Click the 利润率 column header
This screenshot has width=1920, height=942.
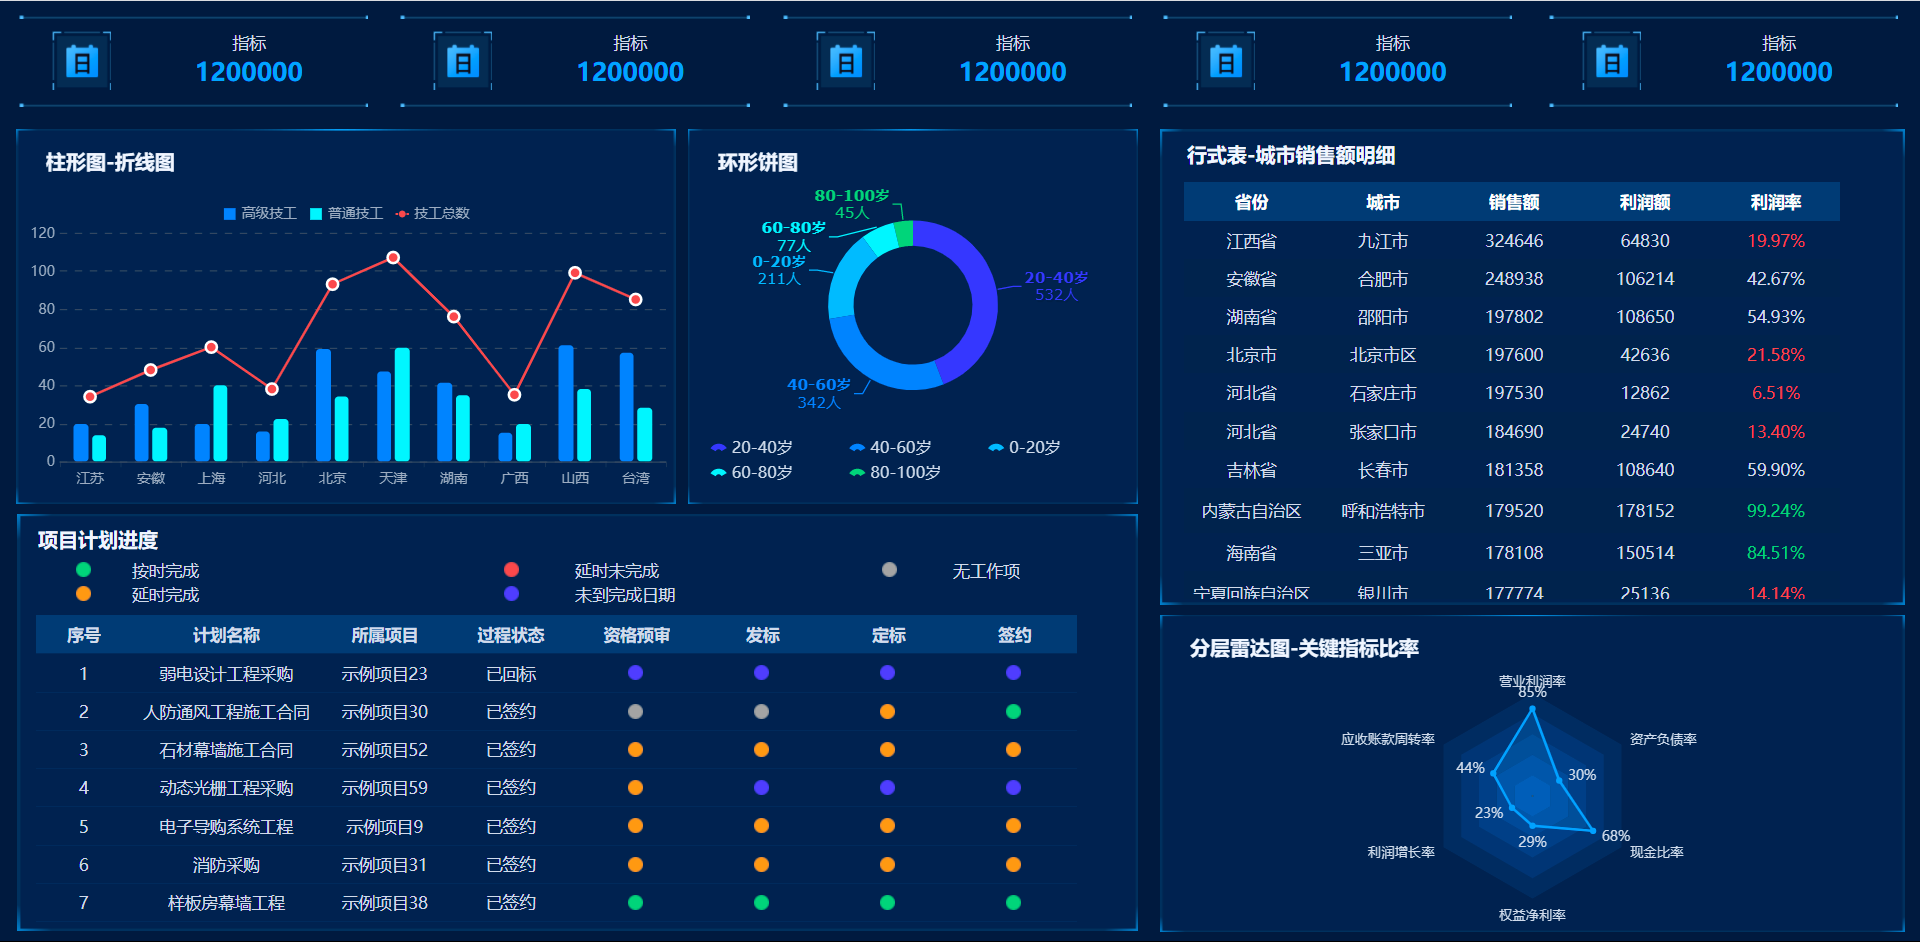point(1775,201)
